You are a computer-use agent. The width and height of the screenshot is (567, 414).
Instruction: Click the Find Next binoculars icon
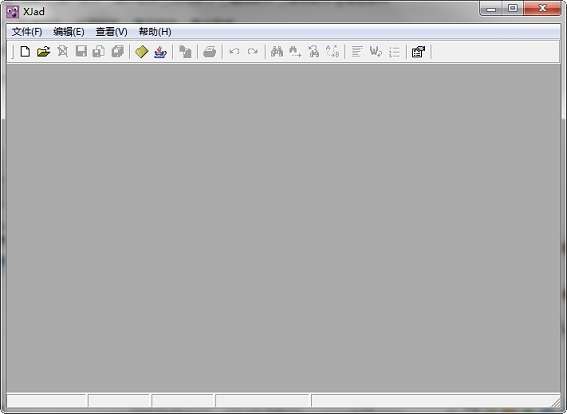(x=295, y=51)
